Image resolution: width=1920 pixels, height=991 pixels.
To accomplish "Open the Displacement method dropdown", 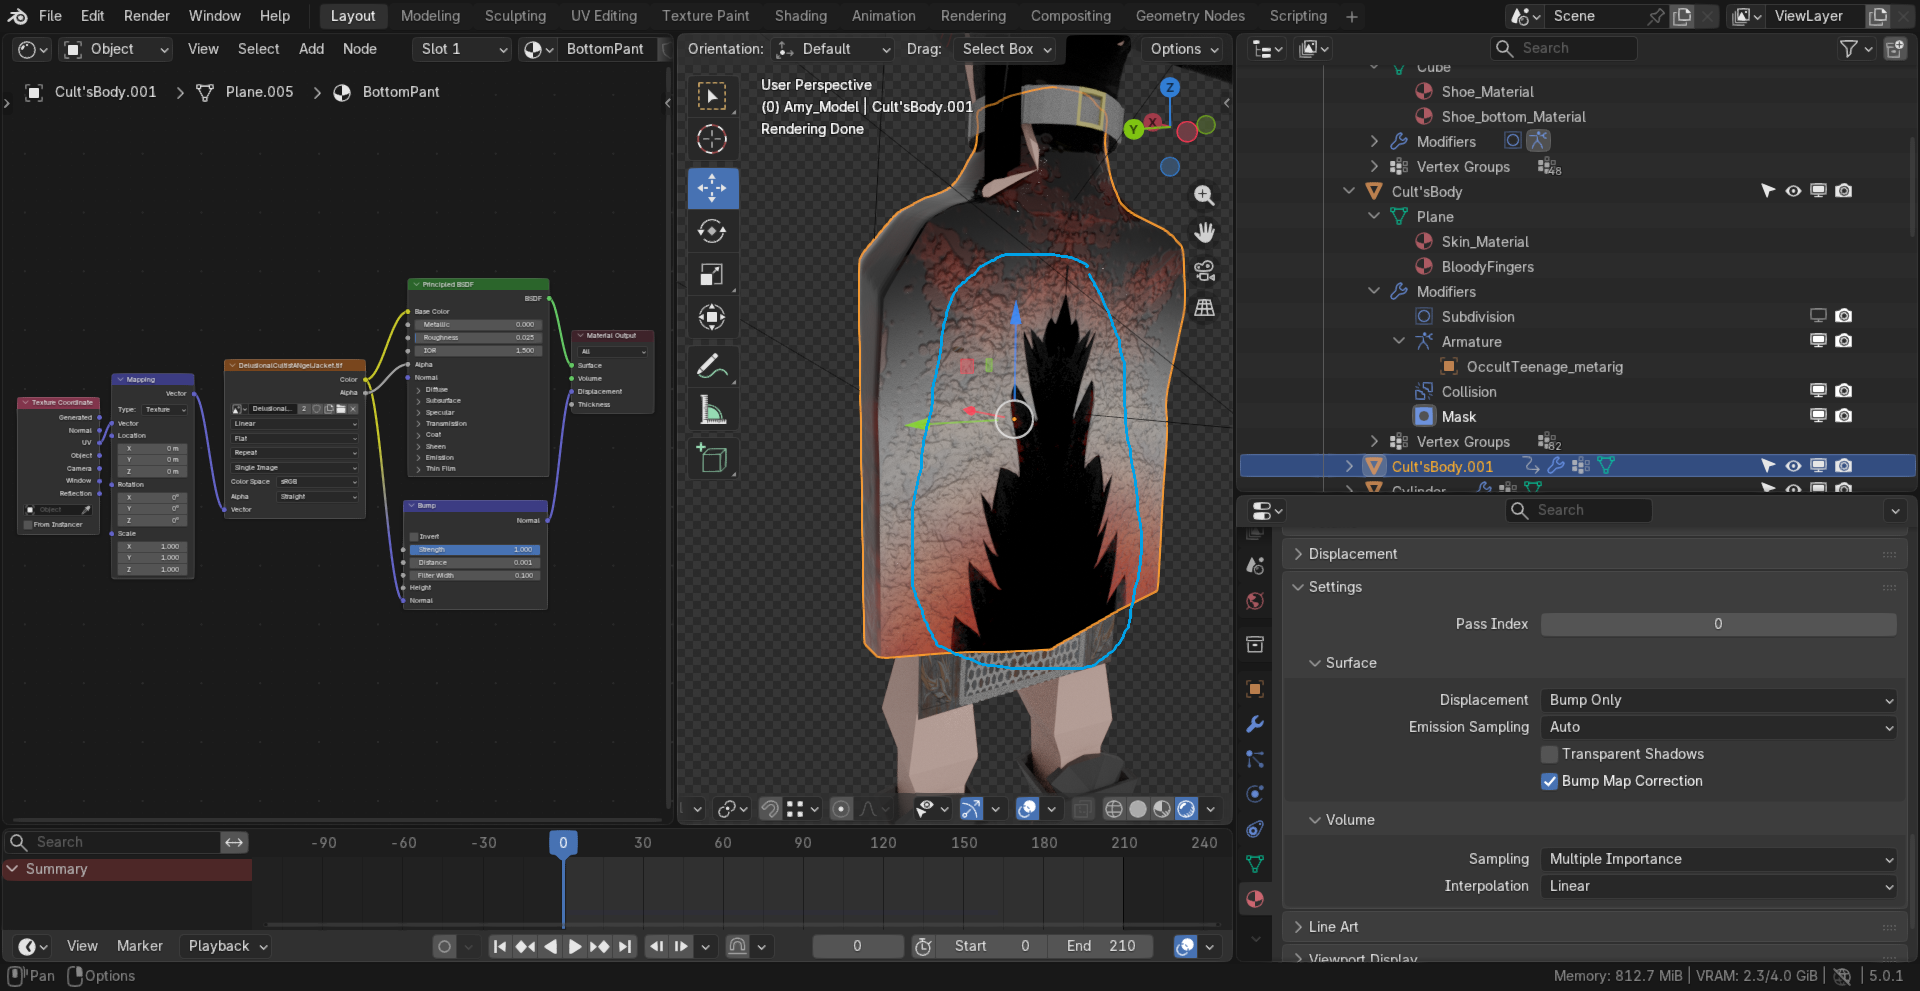I will click(x=1718, y=700).
